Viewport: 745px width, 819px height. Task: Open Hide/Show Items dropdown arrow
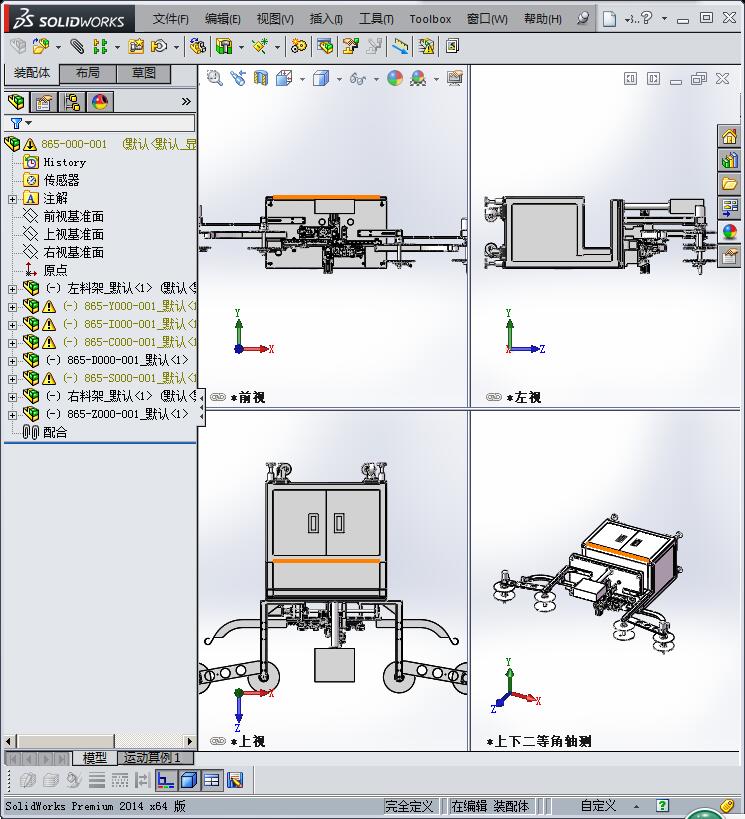[376, 79]
